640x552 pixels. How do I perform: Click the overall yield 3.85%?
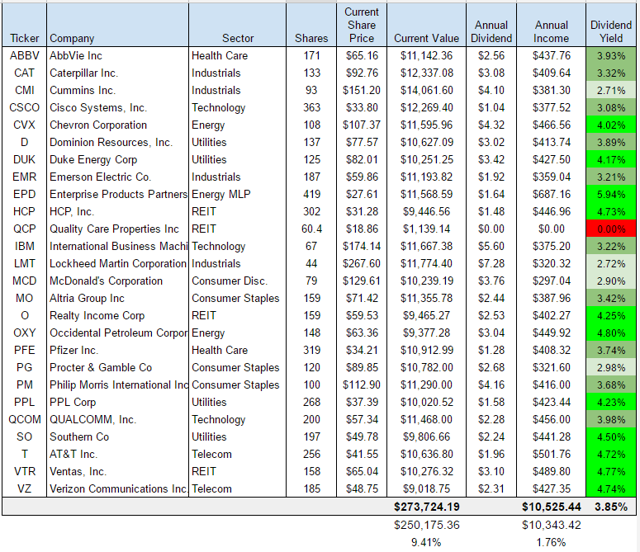(x=611, y=507)
